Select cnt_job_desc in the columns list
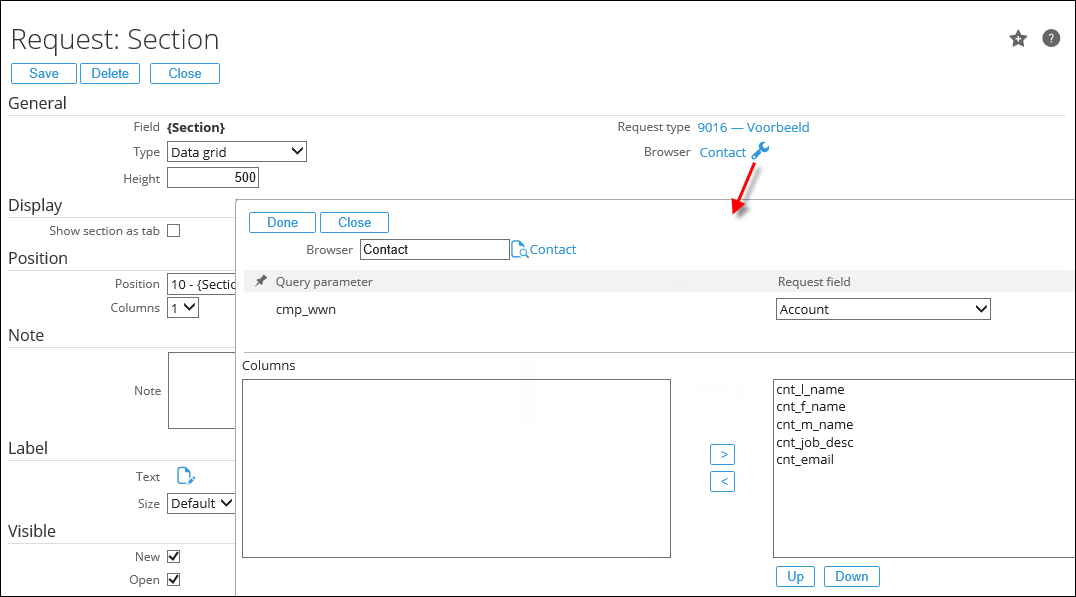The height and width of the screenshot is (597, 1076). (814, 442)
